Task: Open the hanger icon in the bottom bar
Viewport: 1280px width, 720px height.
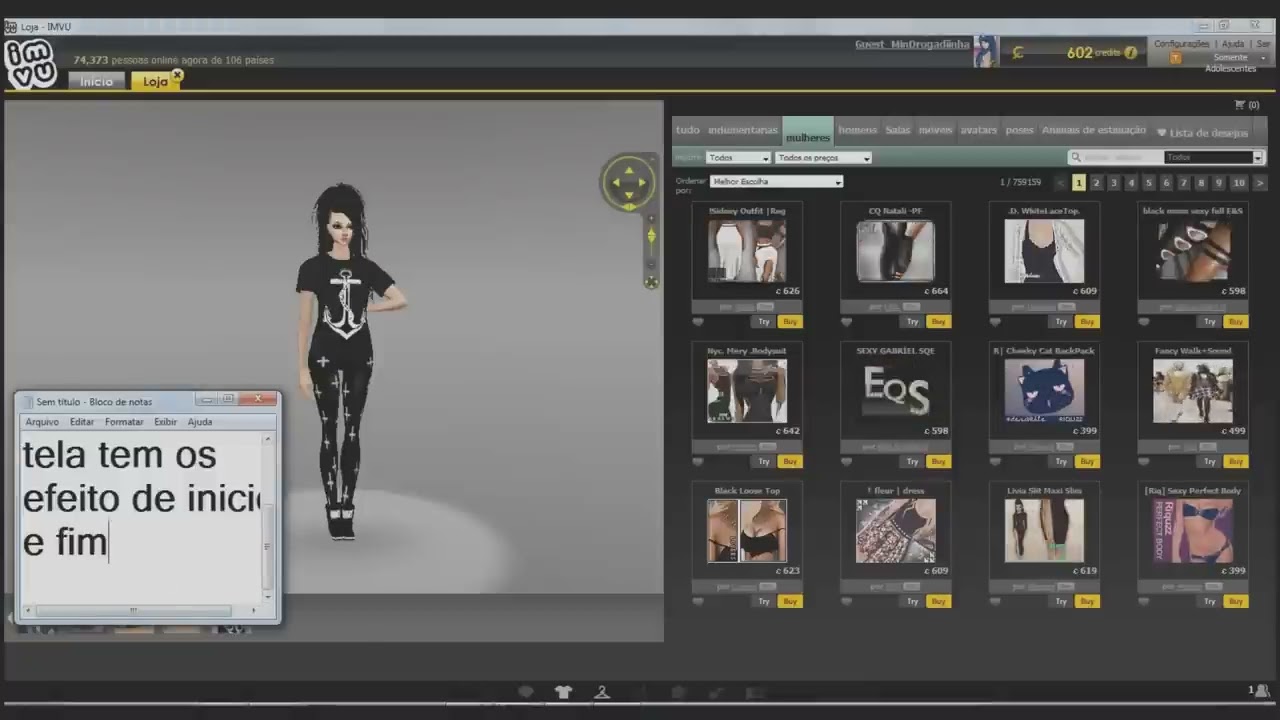Action: click(602, 692)
